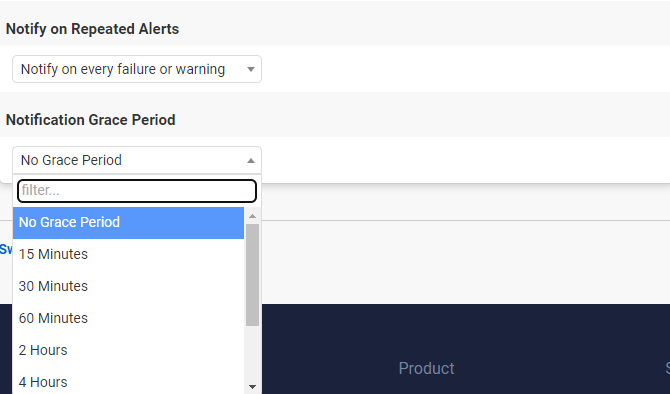Click the 'Notify on Repeated Alerts' heading
The width and height of the screenshot is (670, 394).
pyautogui.click(x=92, y=29)
